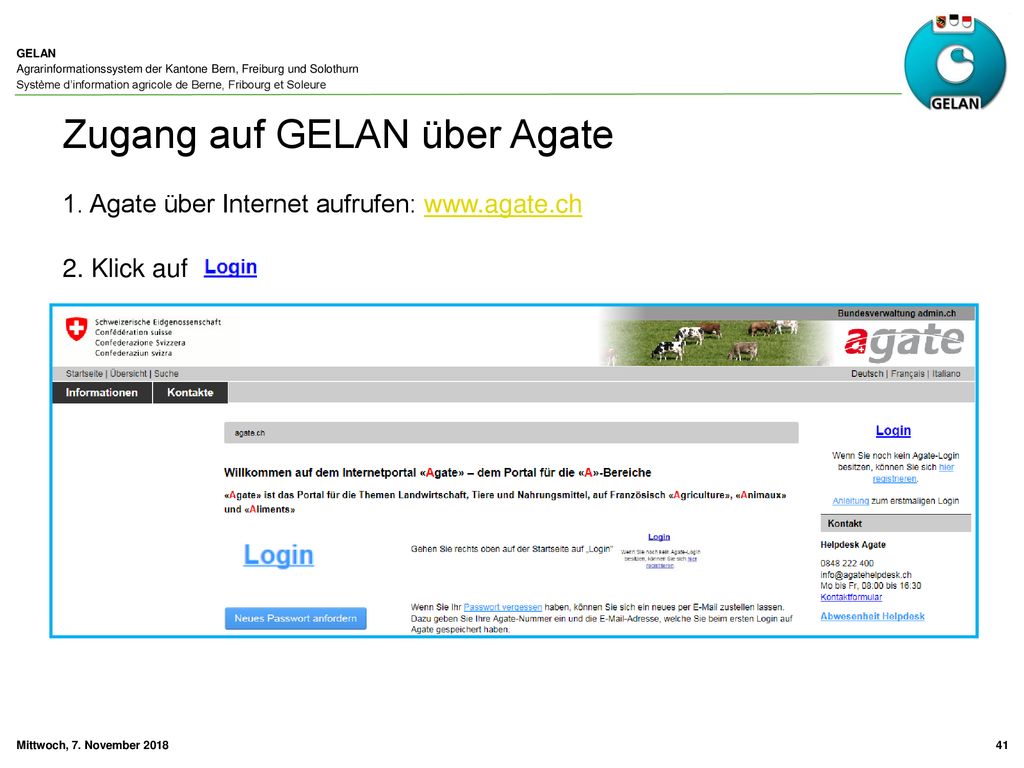Open the Übersicht link

(x=129, y=374)
